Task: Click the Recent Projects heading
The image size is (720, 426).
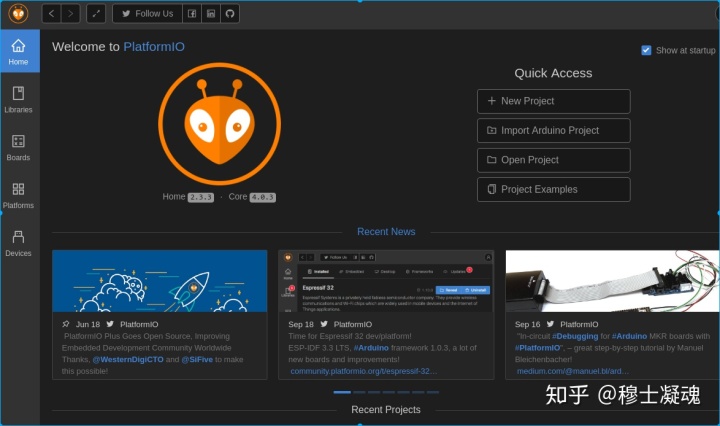Action: pos(386,409)
